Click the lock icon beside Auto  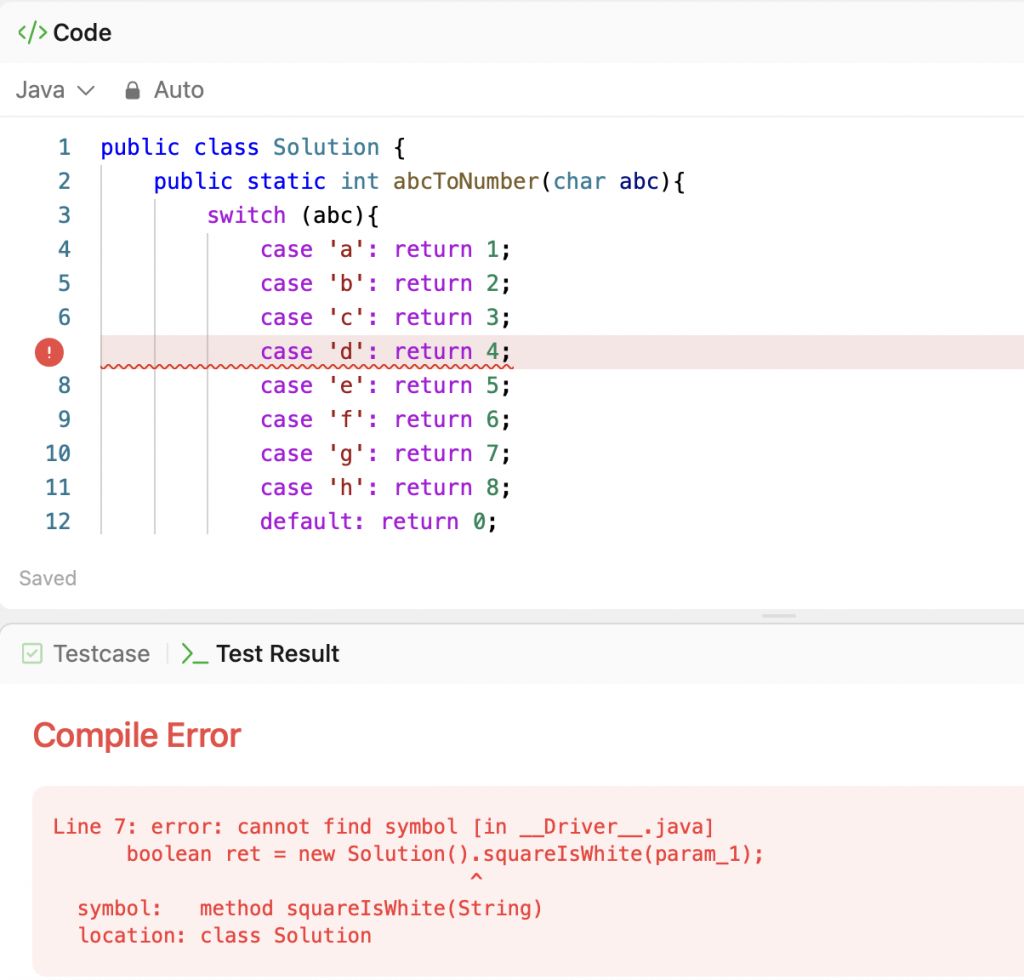pyautogui.click(x=132, y=91)
